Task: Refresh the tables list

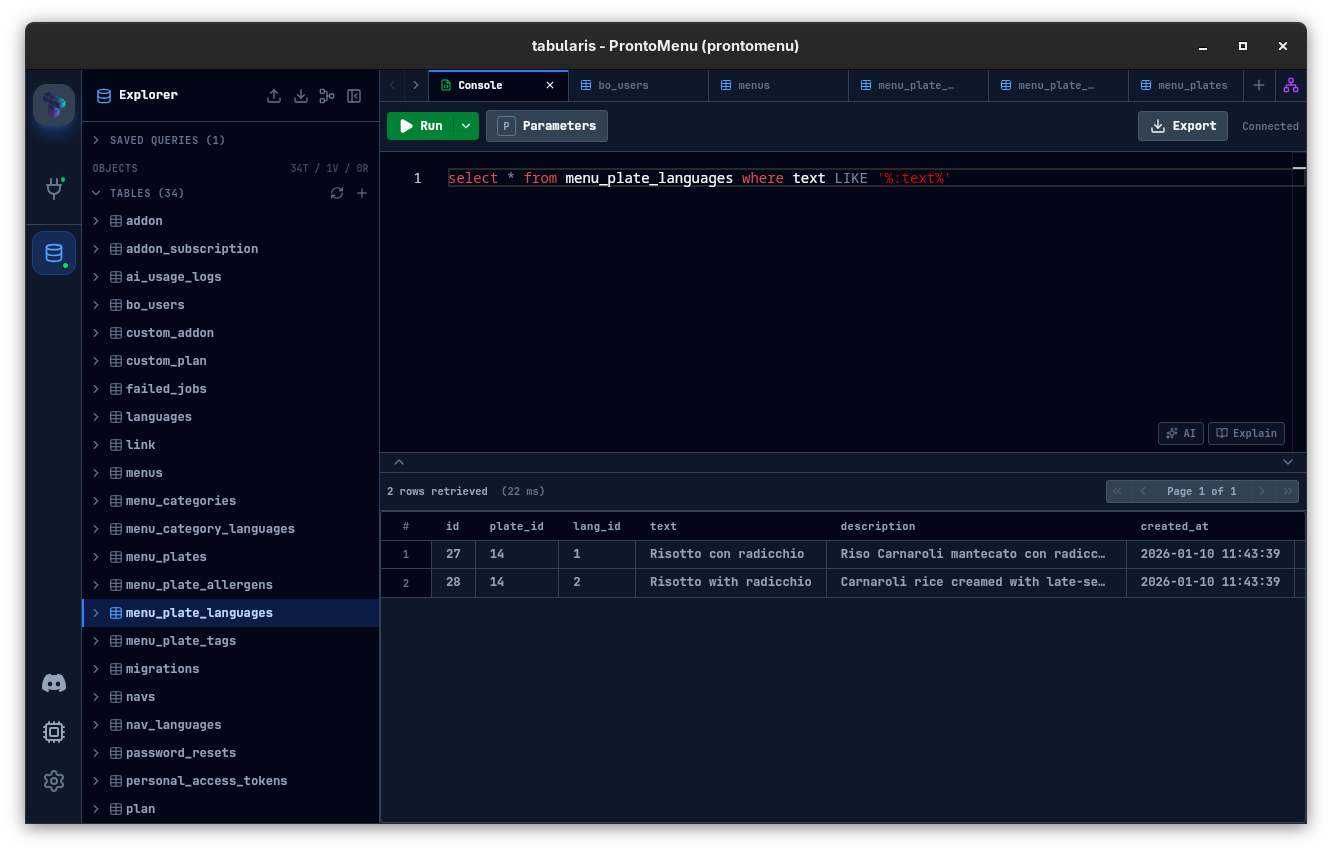Action: pyautogui.click(x=337, y=193)
